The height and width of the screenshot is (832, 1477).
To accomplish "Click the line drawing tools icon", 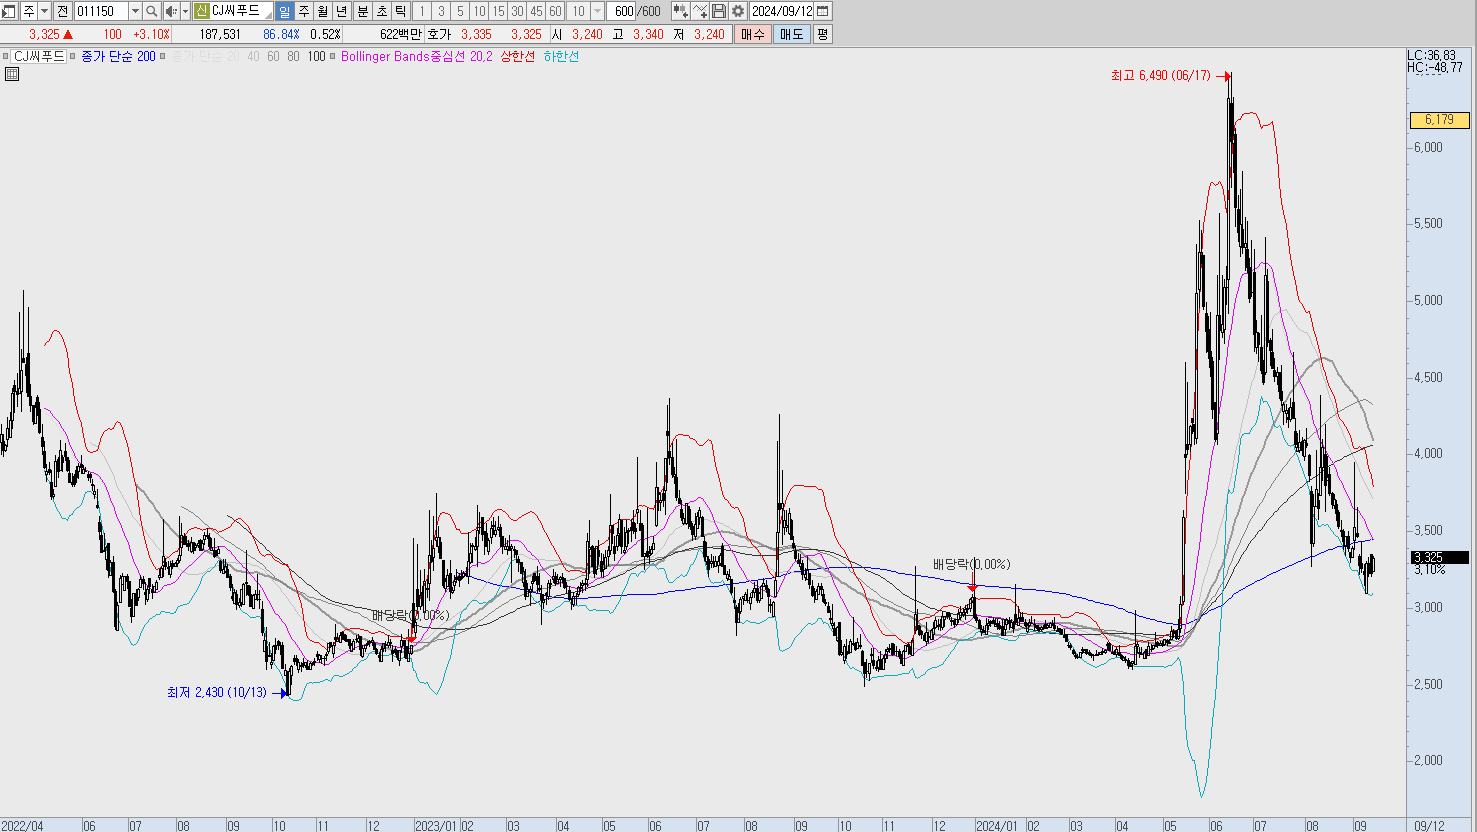I will pyautogui.click(x=700, y=11).
